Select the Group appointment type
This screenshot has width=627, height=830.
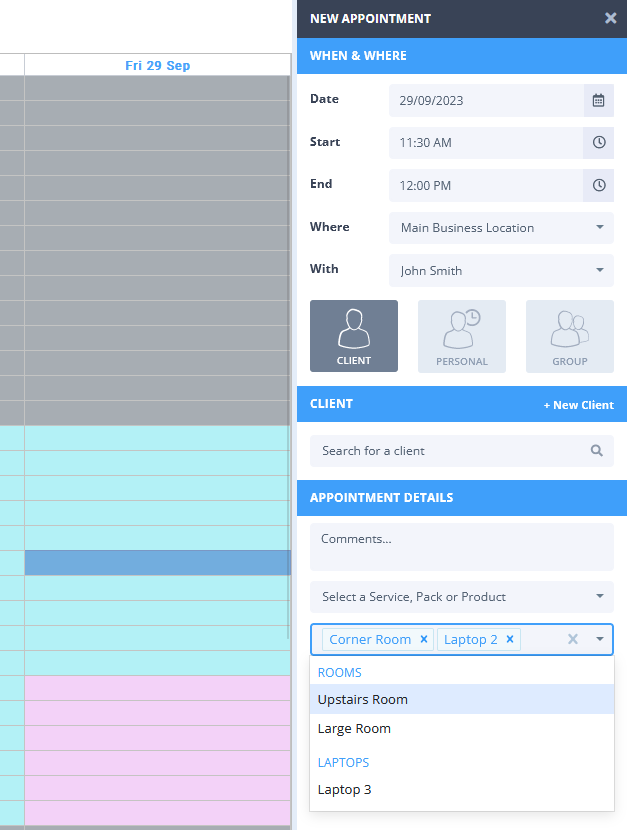click(570, 337)
